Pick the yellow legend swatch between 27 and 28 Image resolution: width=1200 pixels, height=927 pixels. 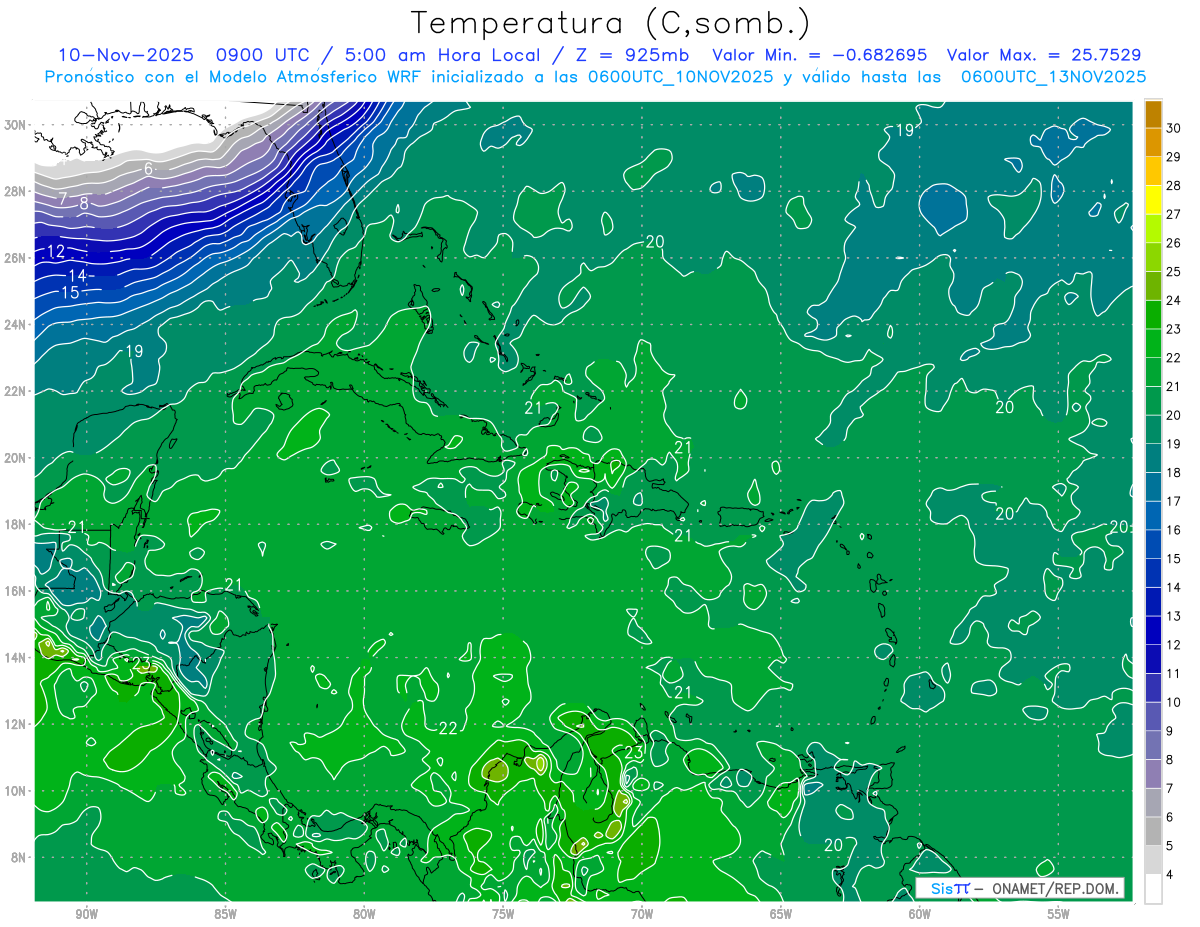[1153, 200]
